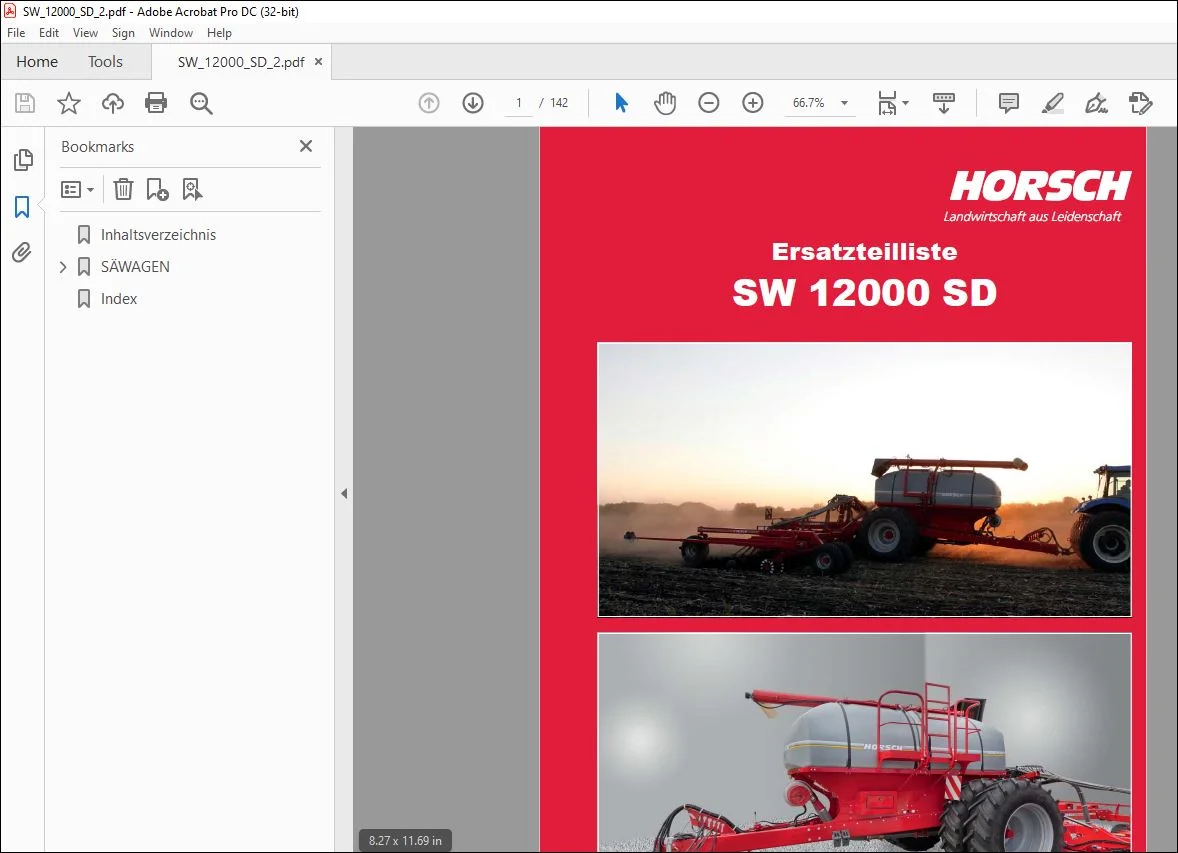1178x853 pixels.
Task: Click the page number input field
Action: pyautogui.click(x=518, y=103)
